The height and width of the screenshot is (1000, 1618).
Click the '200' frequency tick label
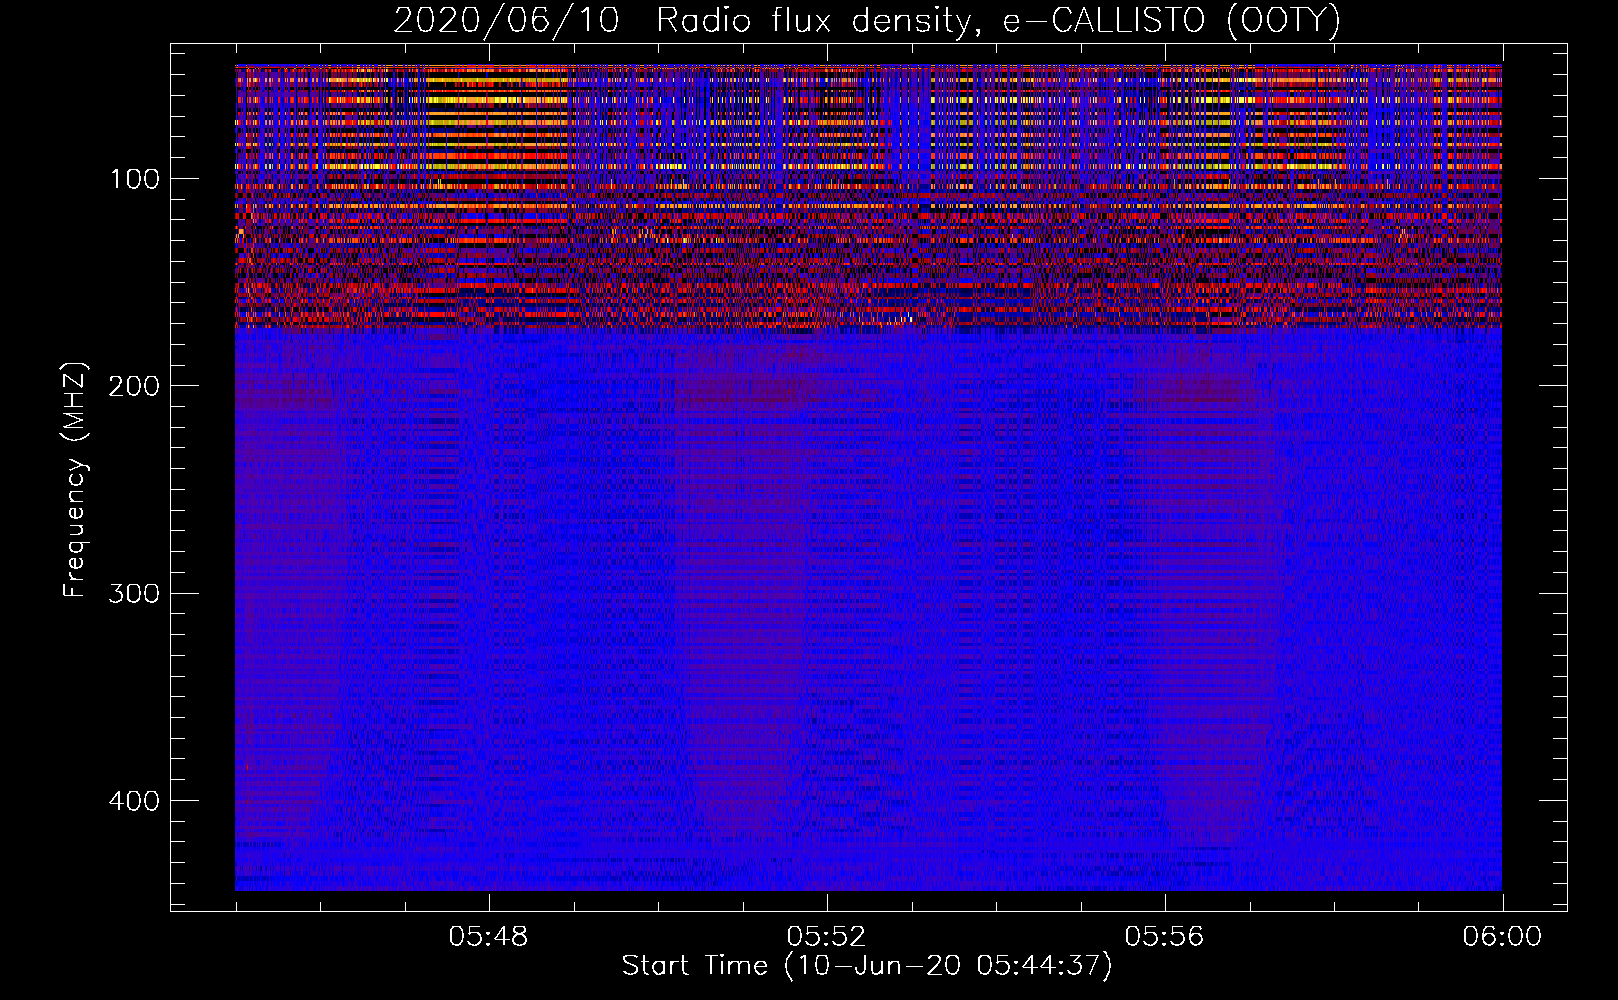point(134,386)
